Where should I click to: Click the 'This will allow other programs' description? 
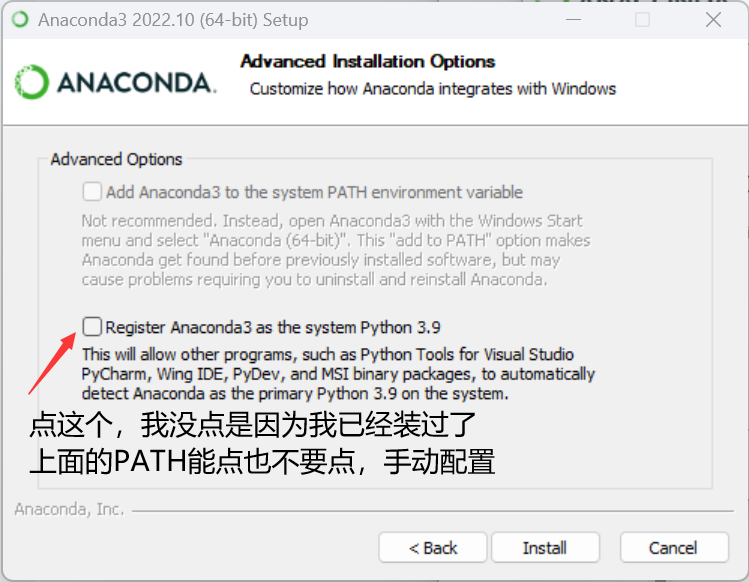click(338, 374)
